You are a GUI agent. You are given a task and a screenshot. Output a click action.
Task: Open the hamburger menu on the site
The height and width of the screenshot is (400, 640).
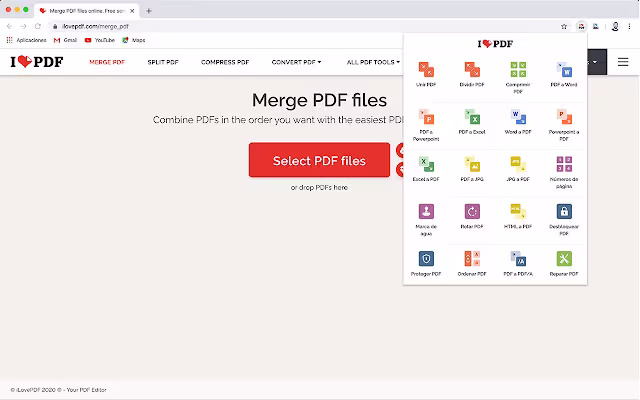click(x=623, y=62)
